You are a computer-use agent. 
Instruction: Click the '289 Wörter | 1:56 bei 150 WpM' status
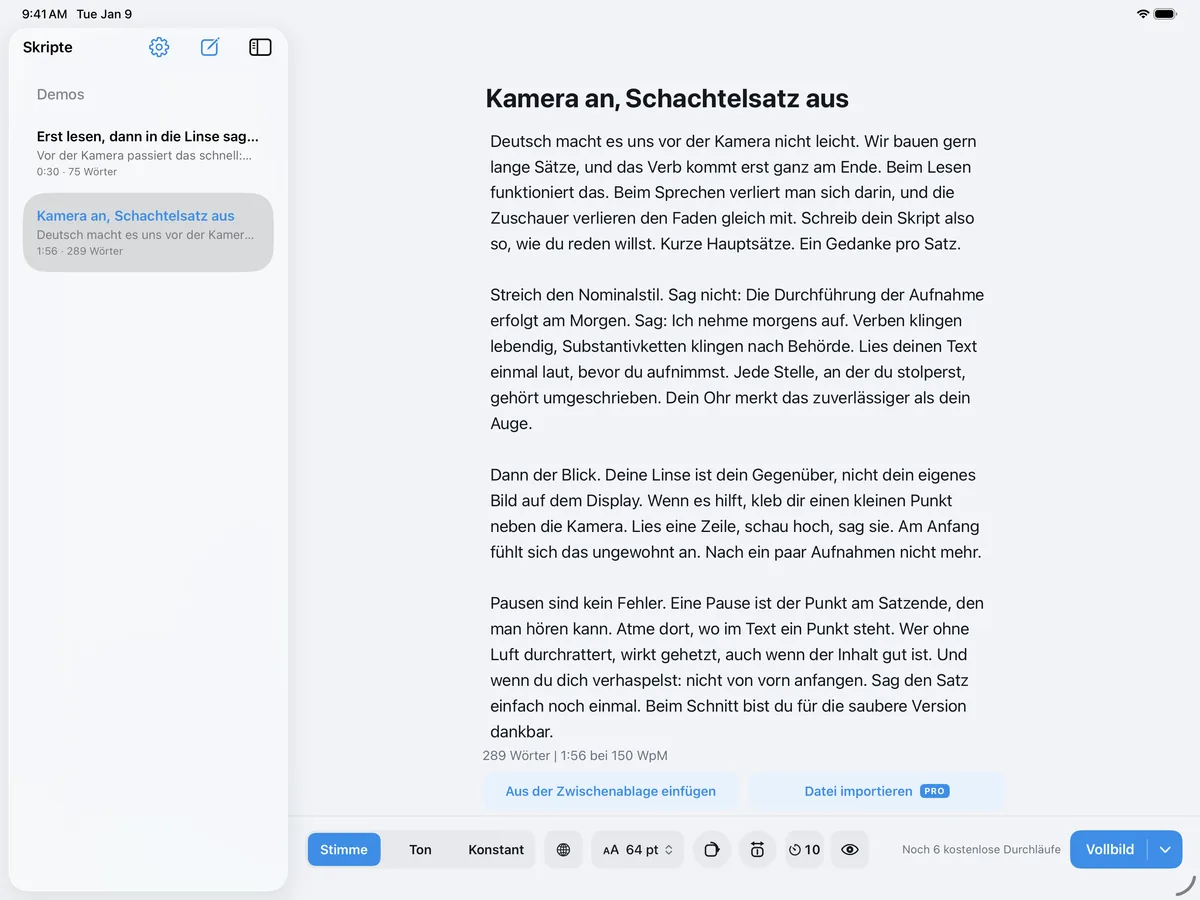point(575,756)
